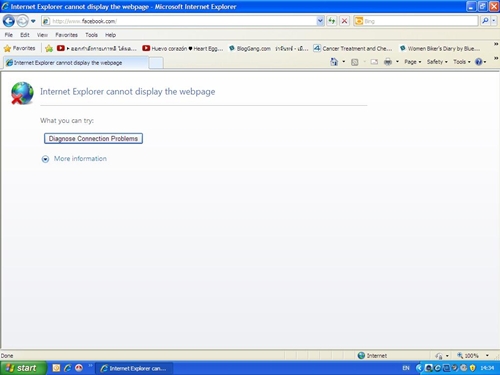Open the BlogGang.com favorite link

(268, 48)
